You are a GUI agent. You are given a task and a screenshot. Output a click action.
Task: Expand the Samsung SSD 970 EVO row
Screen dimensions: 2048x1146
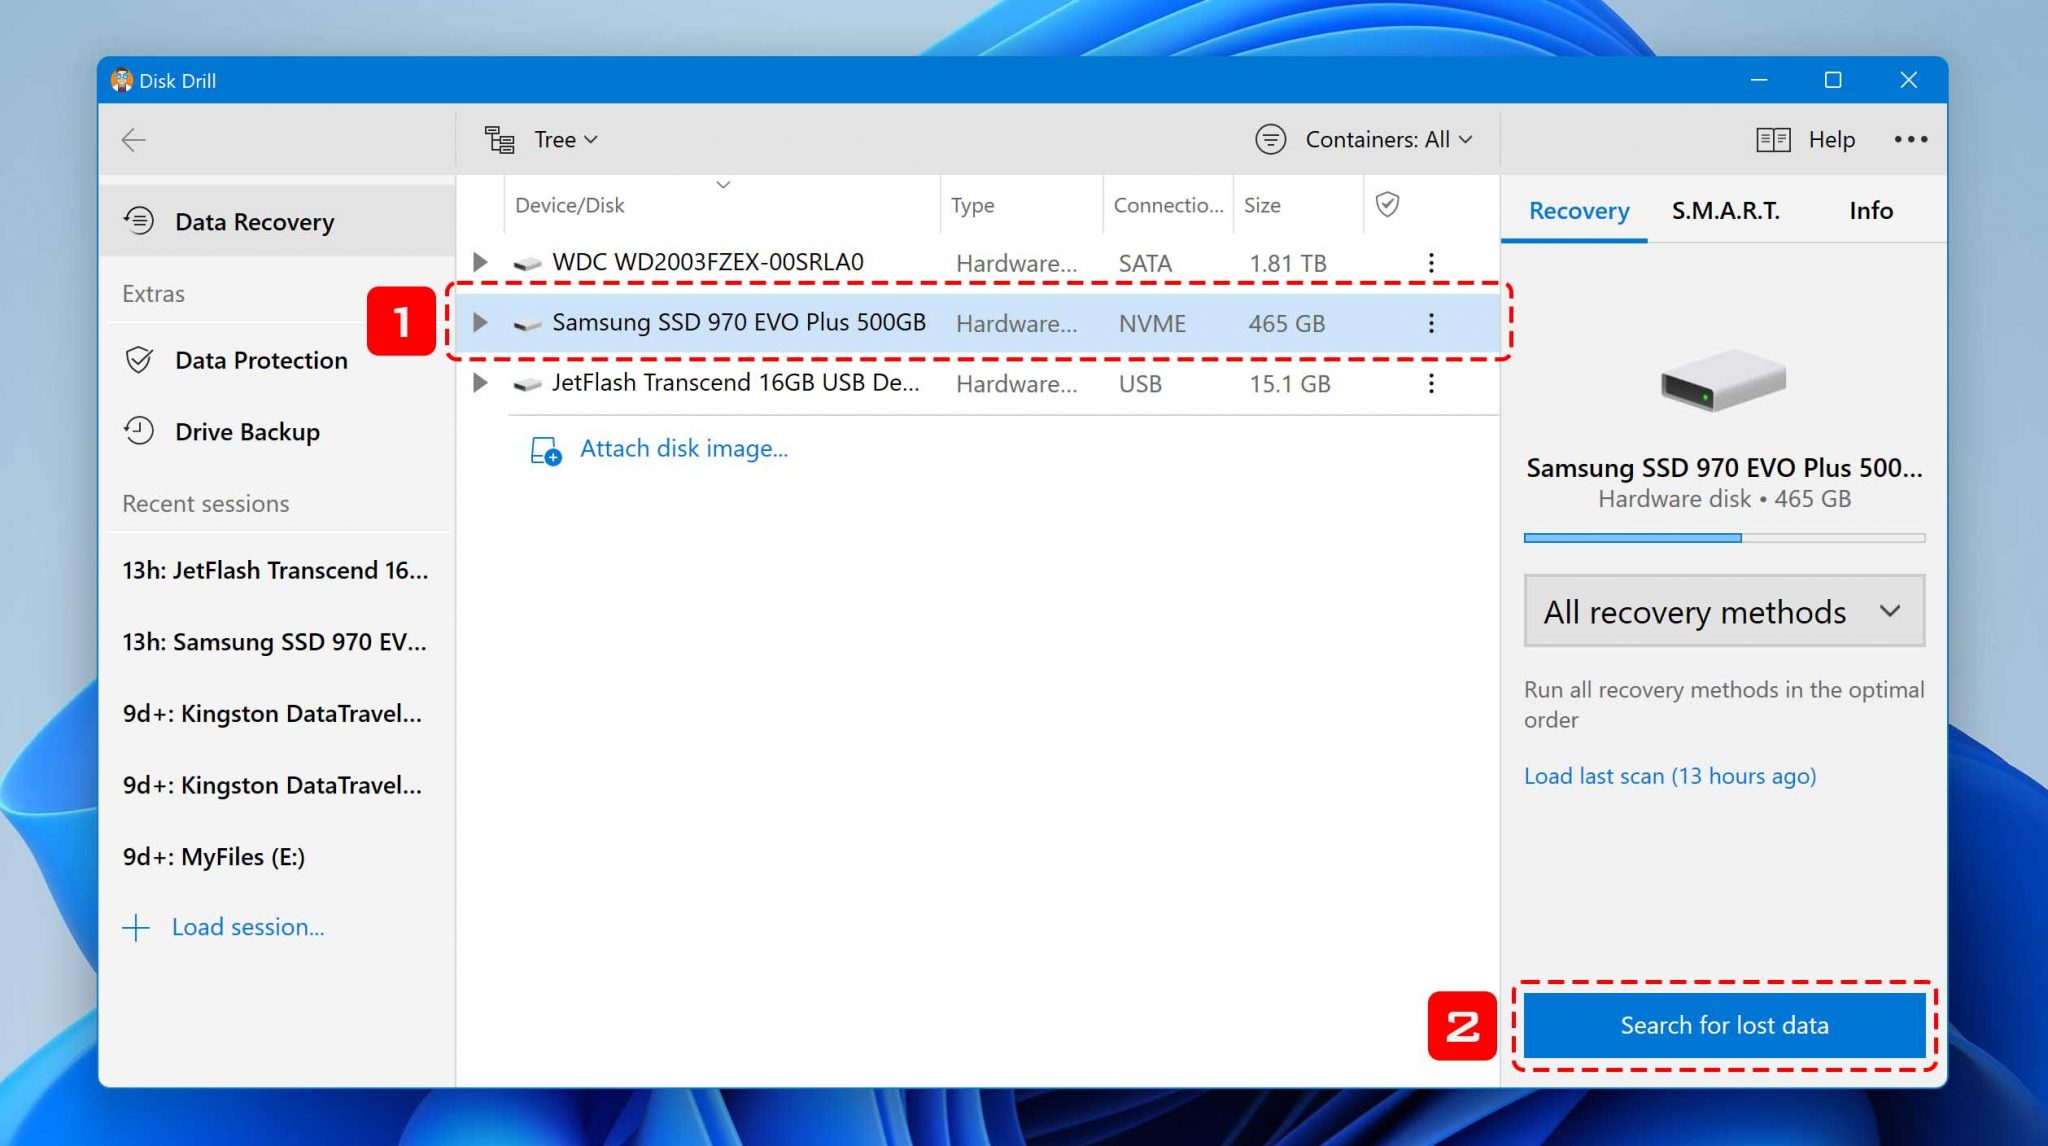pos(480,322)
